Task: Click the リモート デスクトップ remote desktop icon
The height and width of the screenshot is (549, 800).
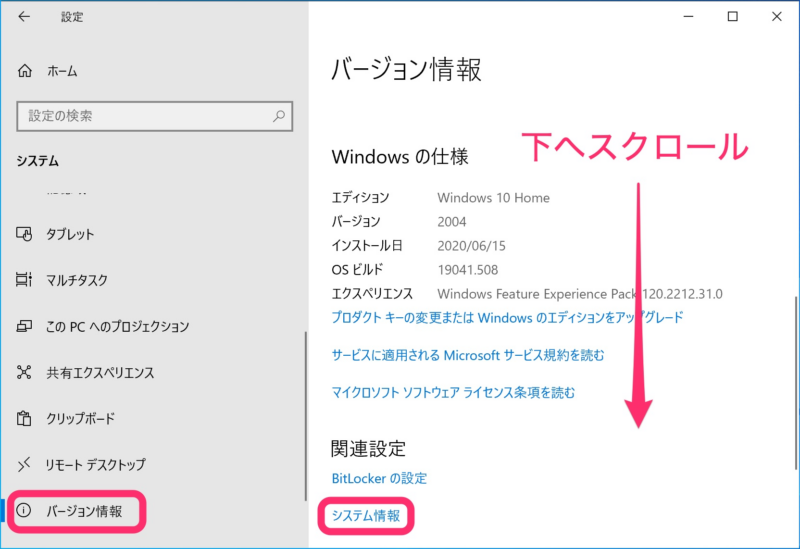Action: [24, 464]
